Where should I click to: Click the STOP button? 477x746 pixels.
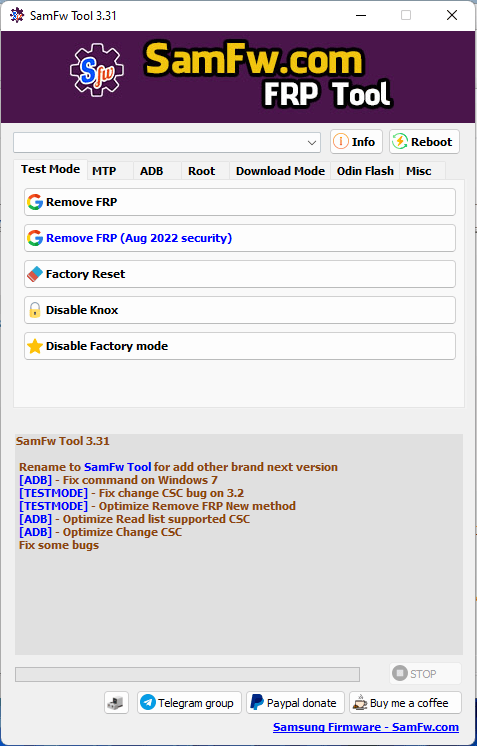[x=425, y=674]
